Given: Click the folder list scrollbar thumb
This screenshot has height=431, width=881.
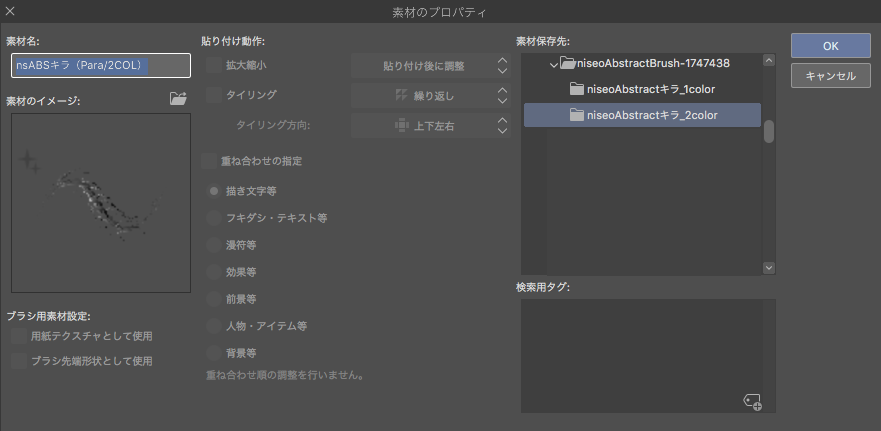Looking at the screenshot, I should pyautogui.click(x=769, y=131).
